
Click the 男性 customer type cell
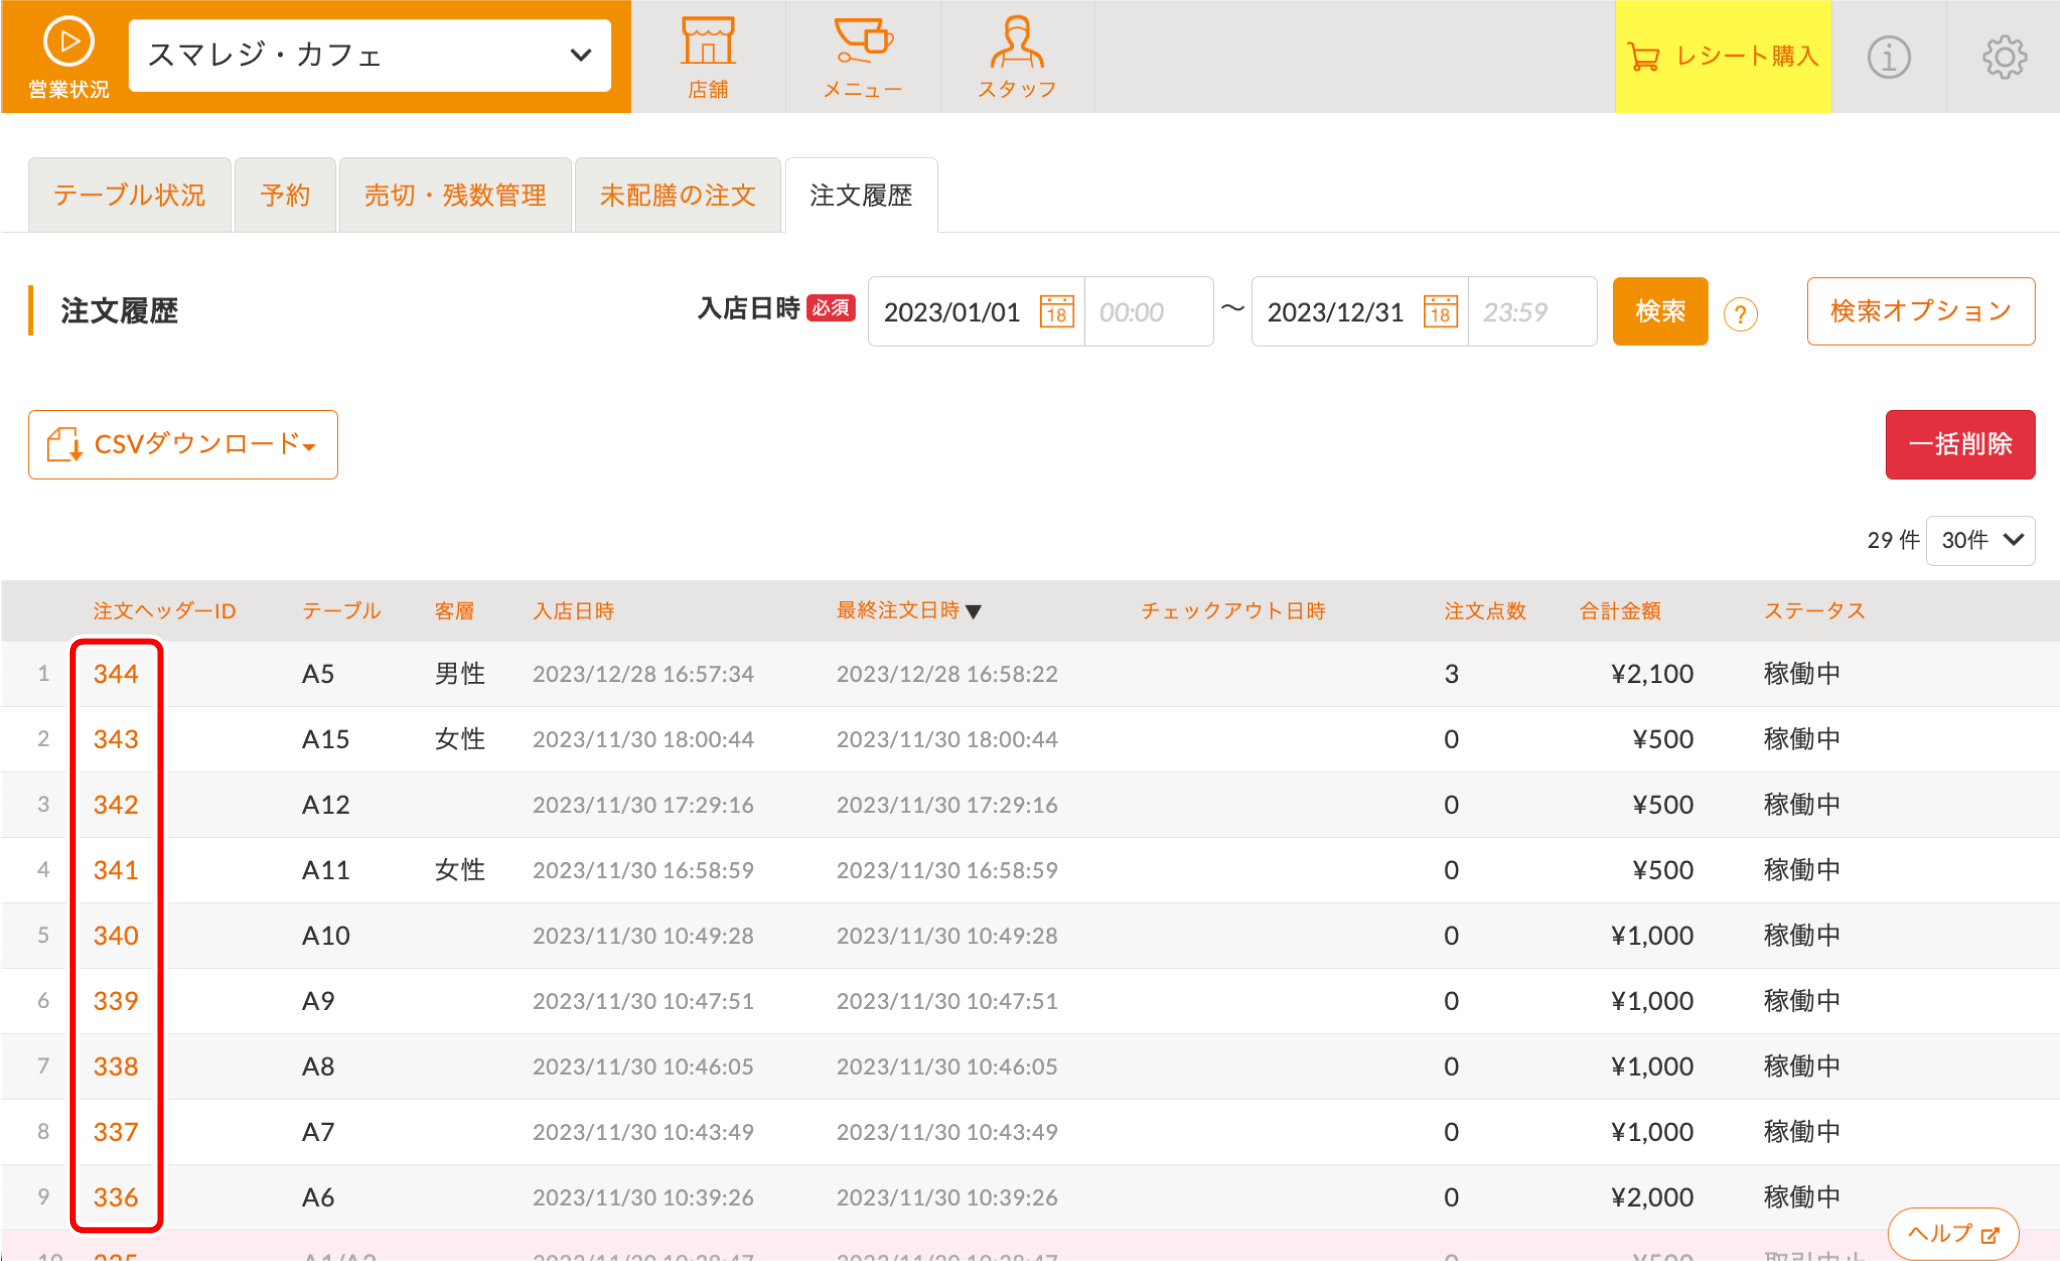pos(460,674)
